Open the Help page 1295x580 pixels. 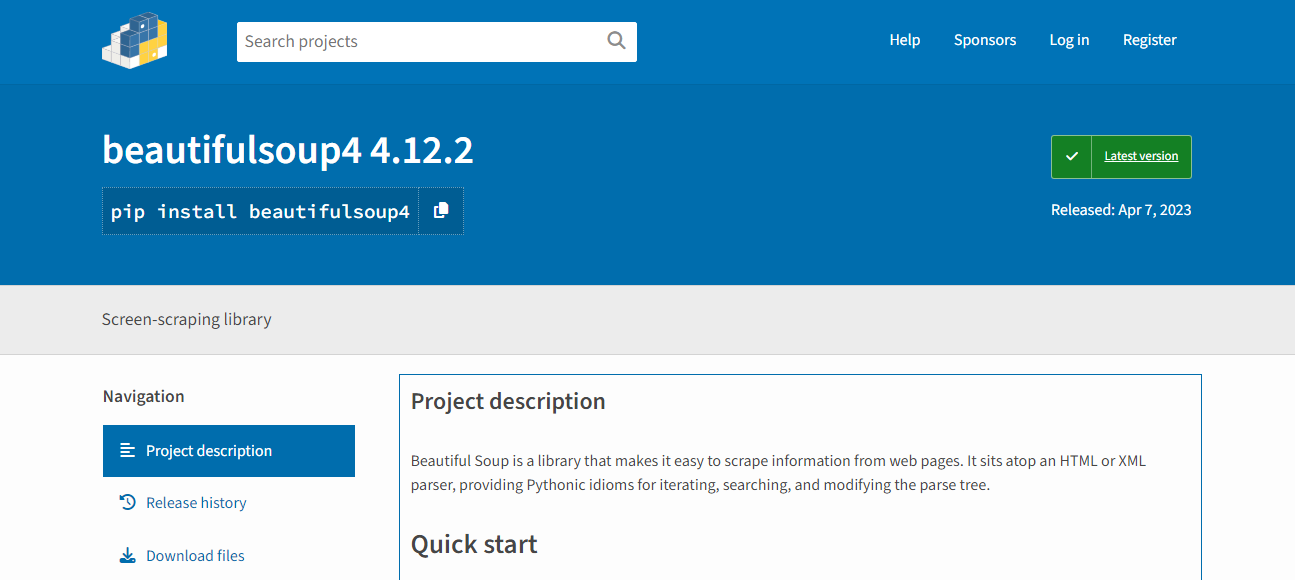904,40
